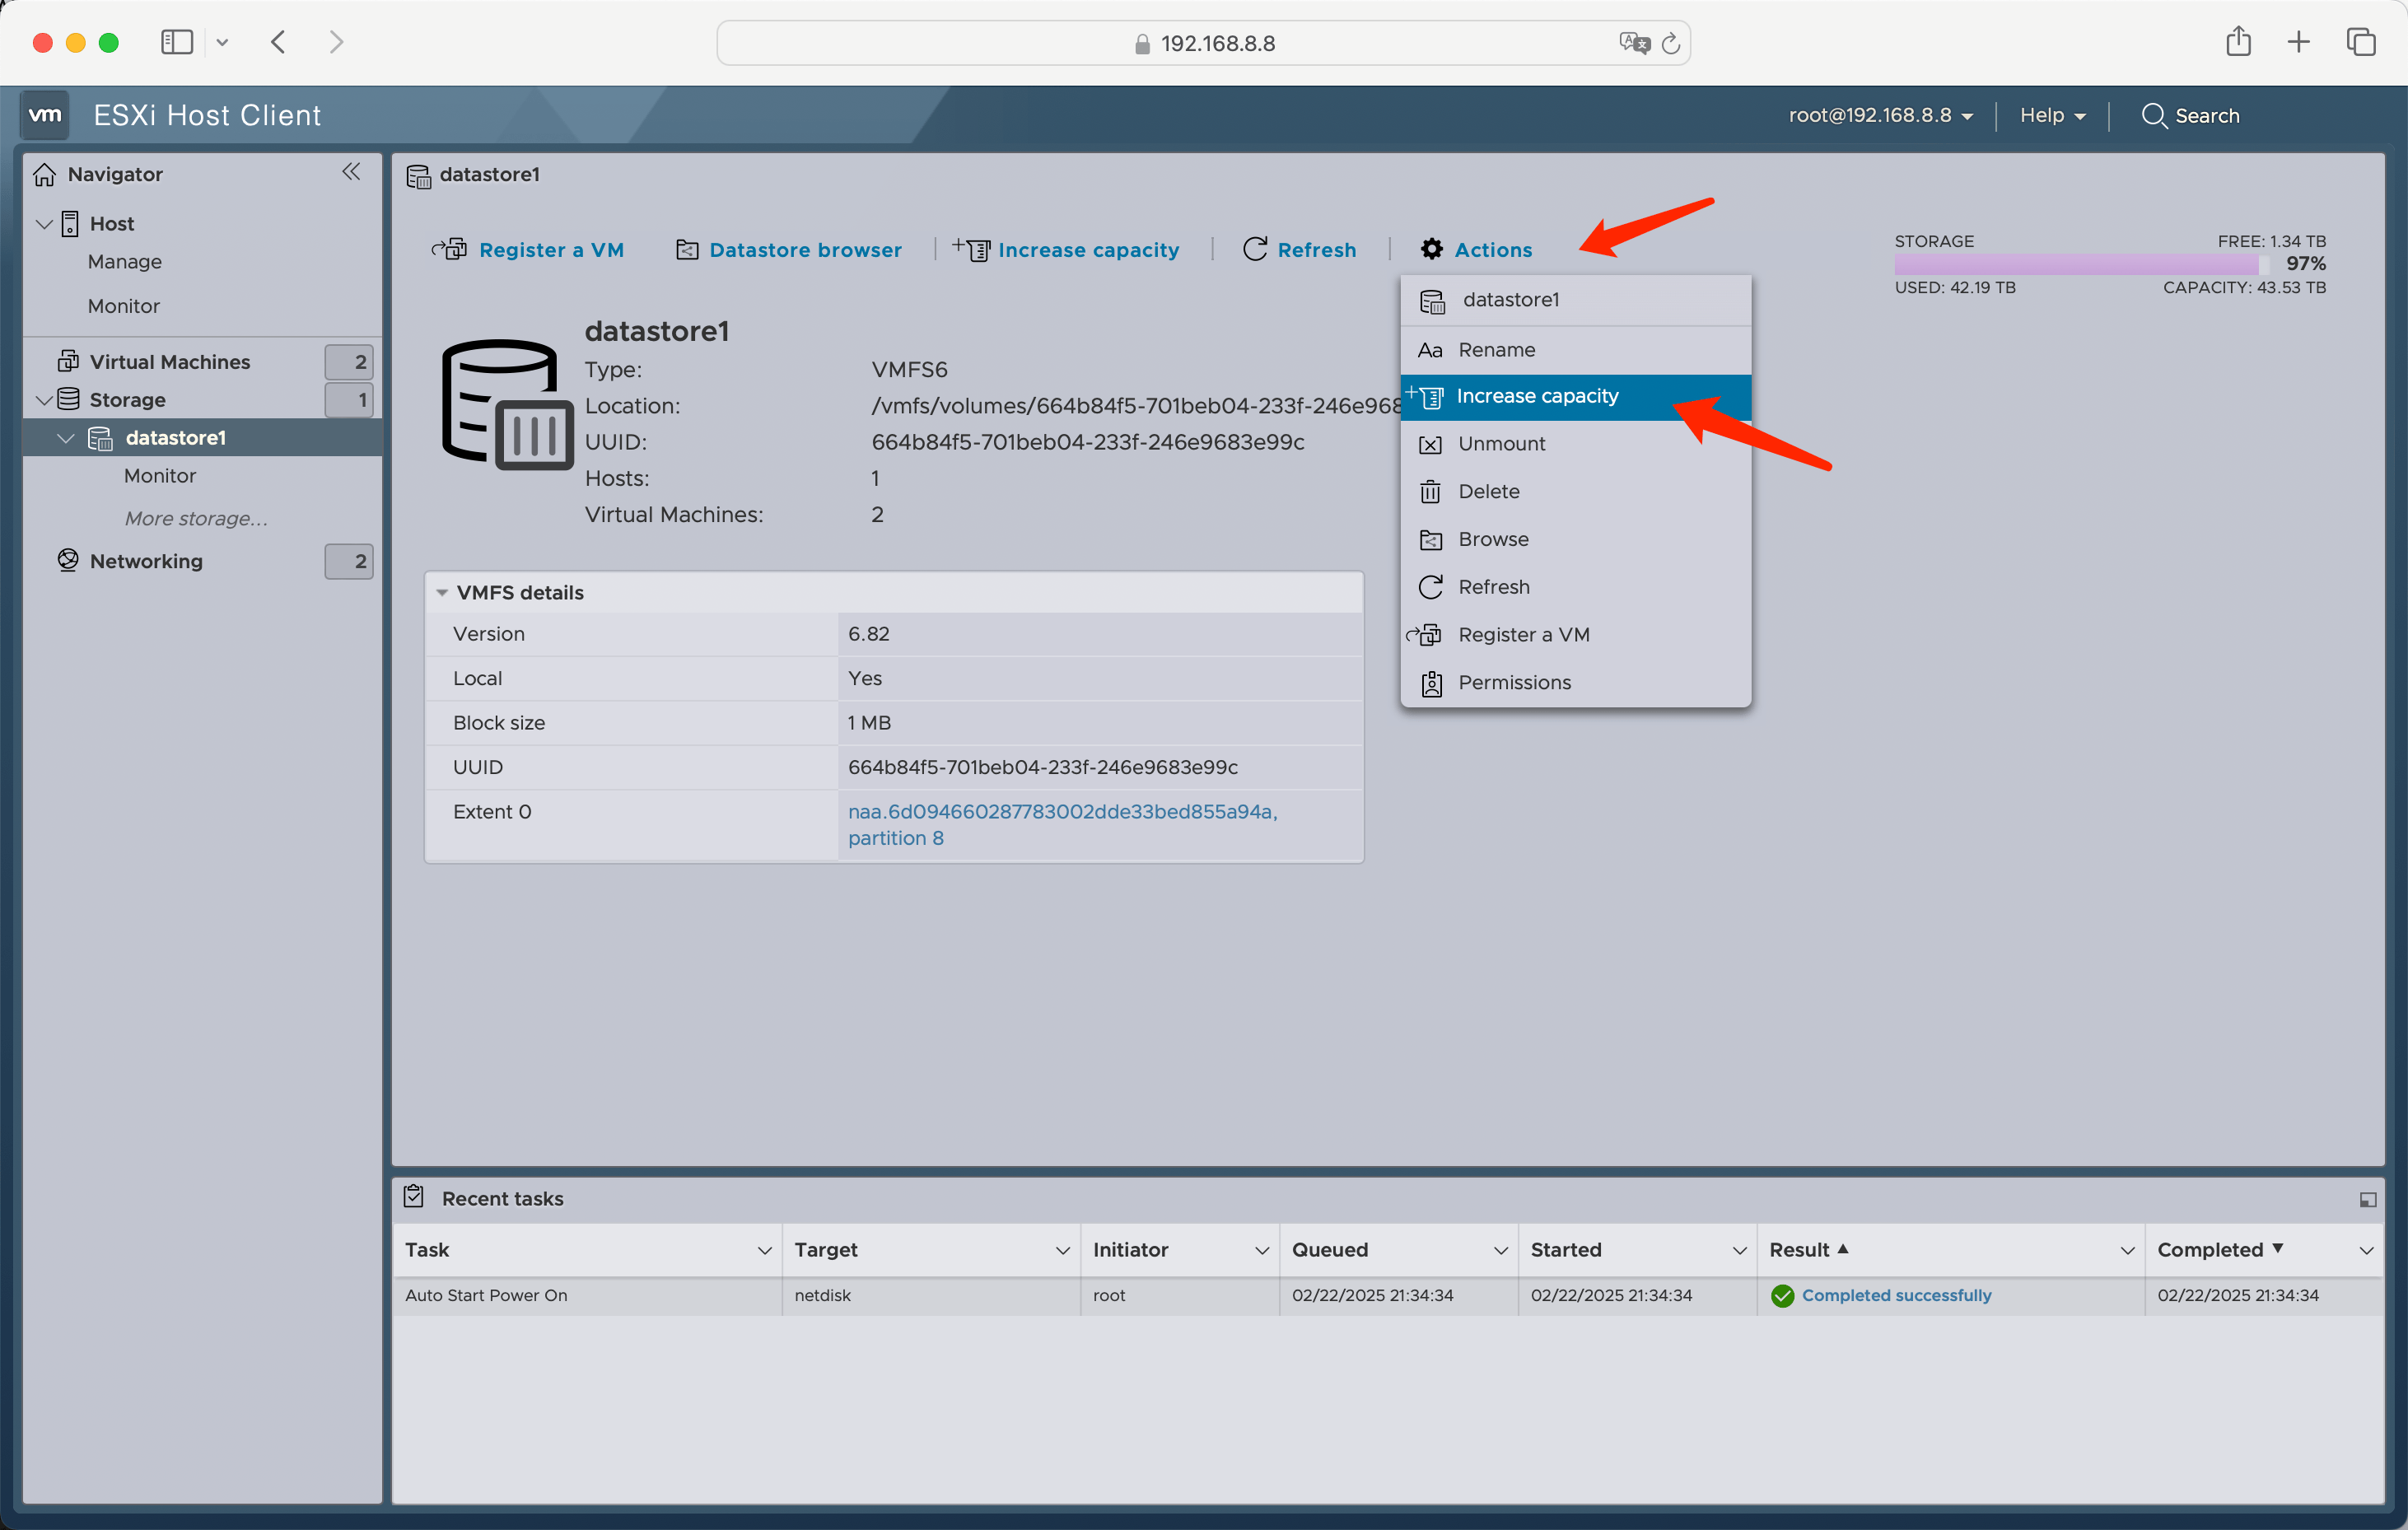
Task: Click the search magnifier icon in header
Action: (x=2154, y=115)
